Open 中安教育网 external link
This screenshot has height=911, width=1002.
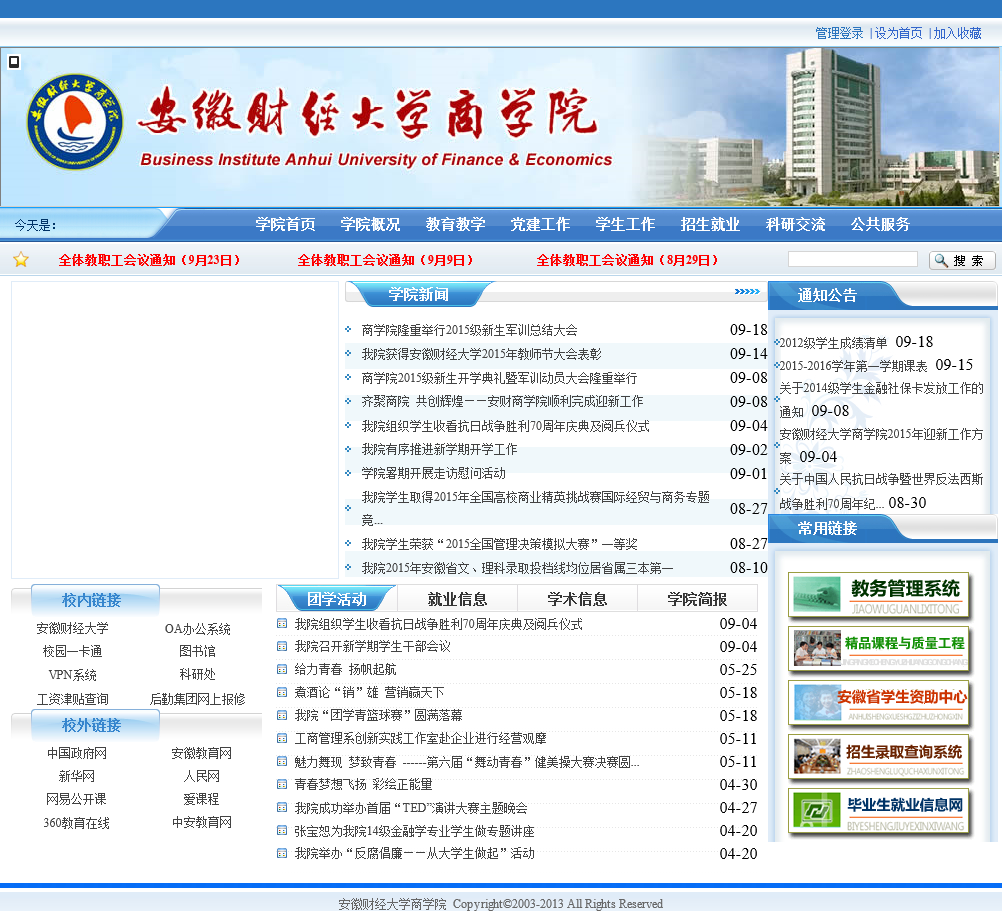pyautogui.click(x=201, y=823)
